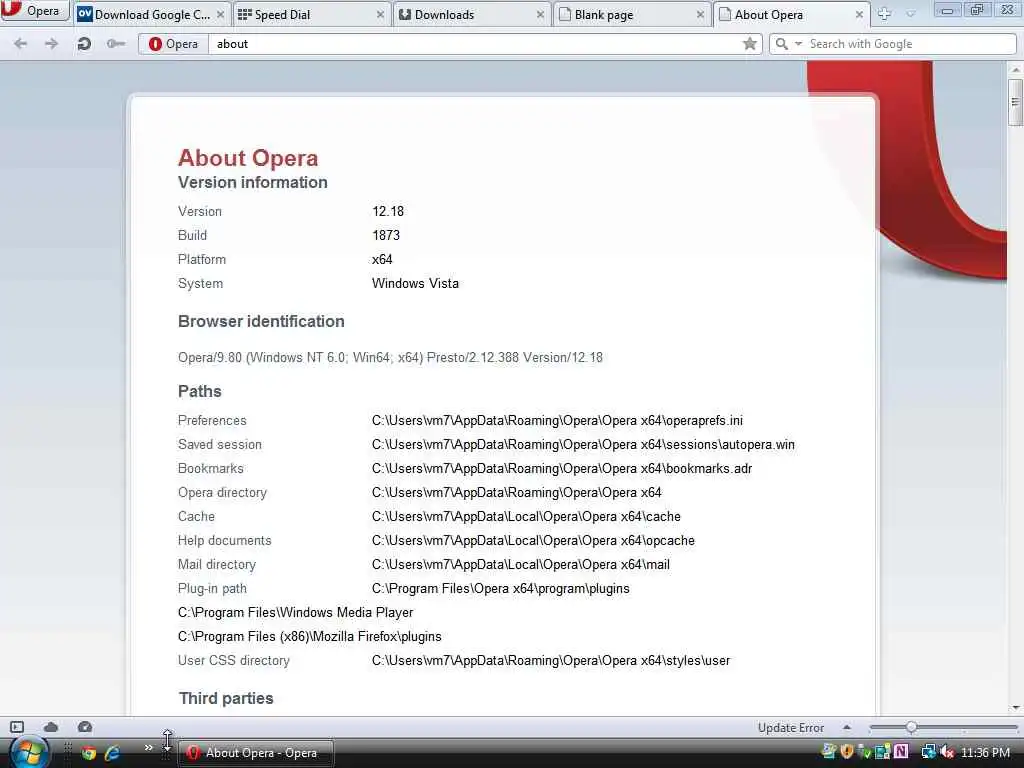Image resolution: width=1024 pixels, height=768 pixels.
Task: Focus the address field showing 'about'
Action: [x=475, y=44]
